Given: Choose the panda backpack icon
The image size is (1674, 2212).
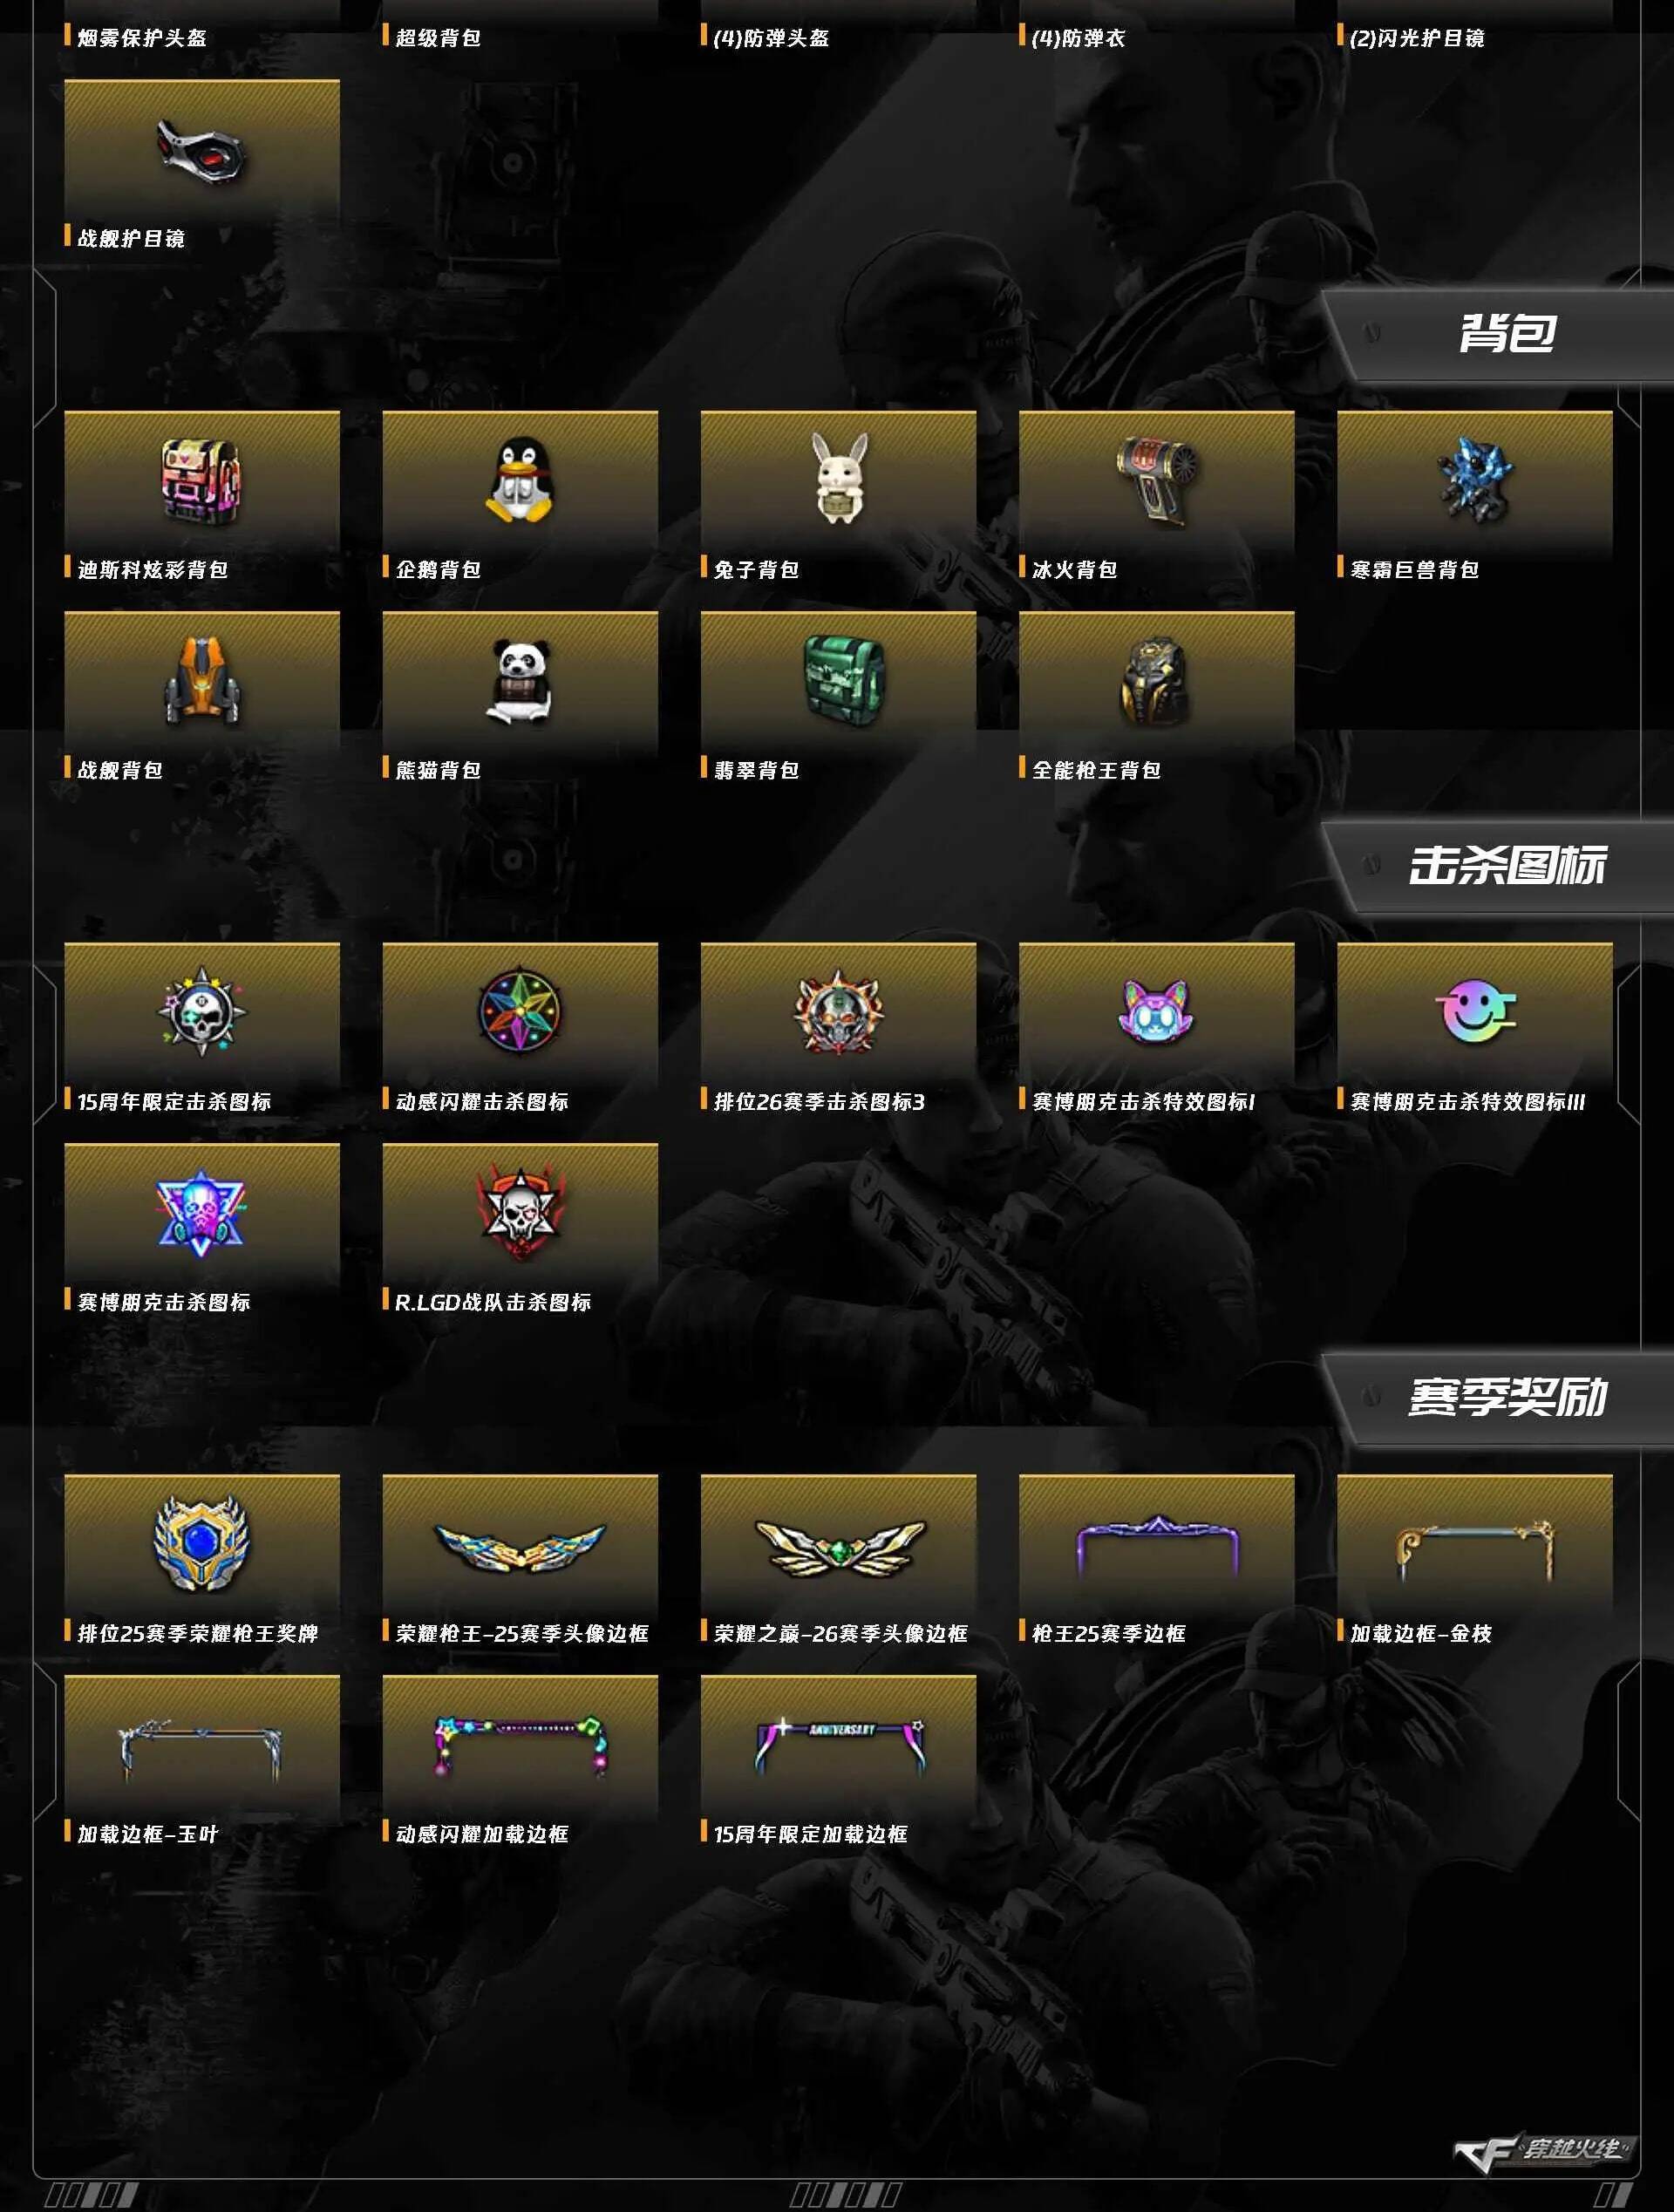Looking at the screenshot, I should [519, 681].
